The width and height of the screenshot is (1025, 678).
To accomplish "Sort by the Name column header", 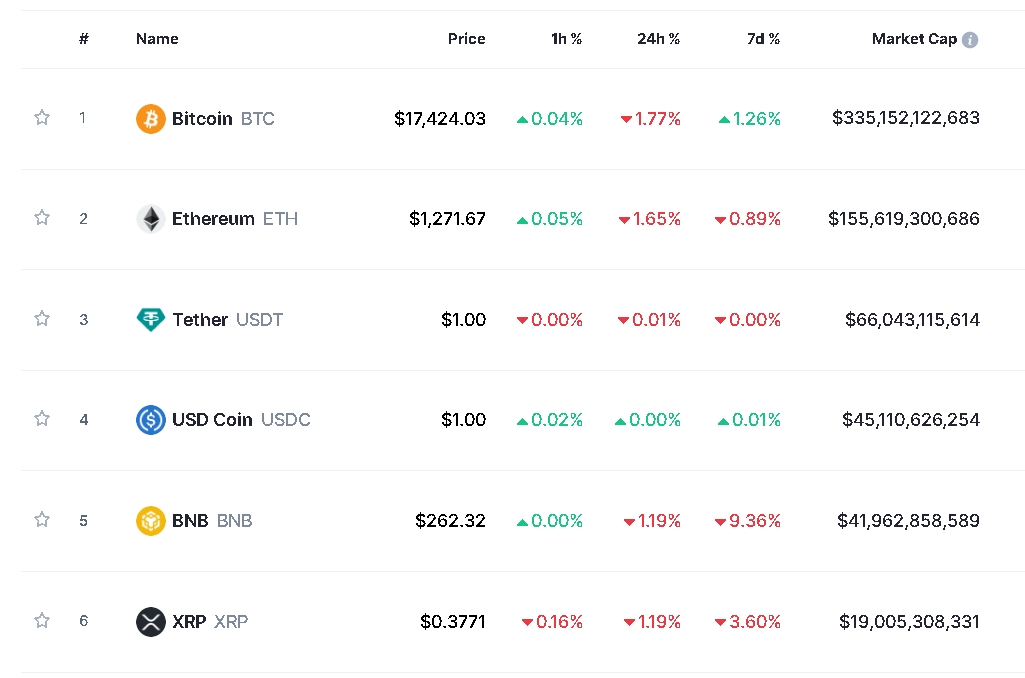I will pyautogui.click(x=157, y=39).
